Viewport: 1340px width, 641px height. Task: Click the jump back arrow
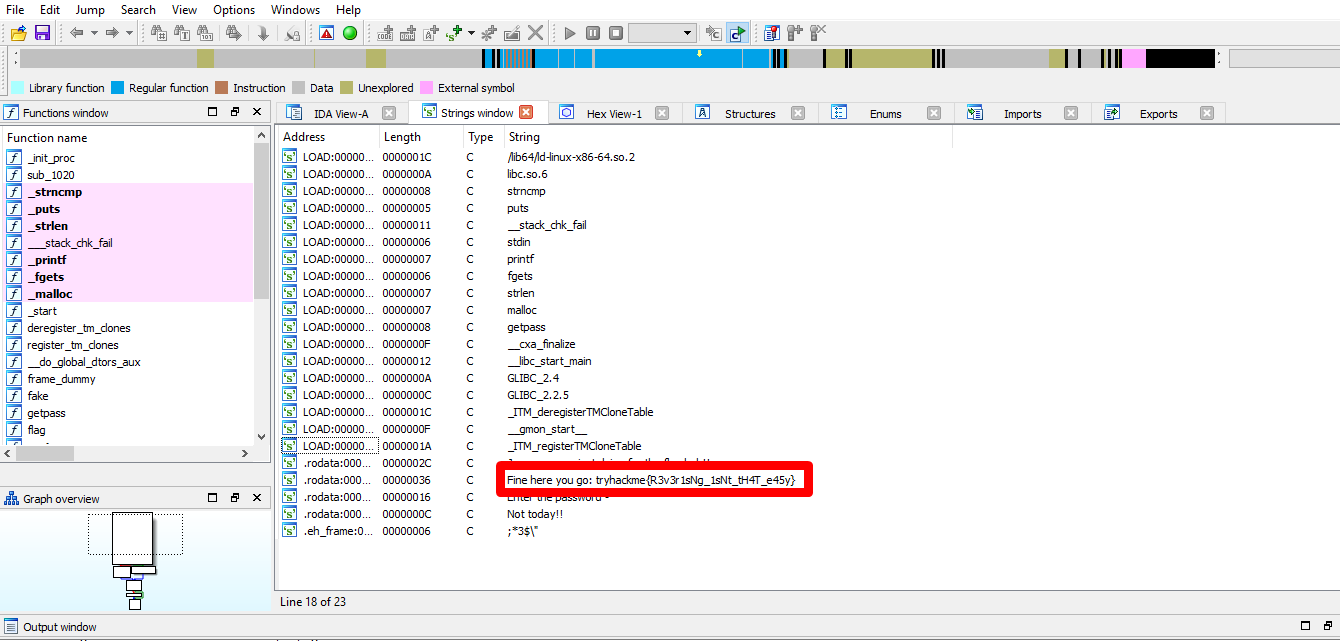77,33
